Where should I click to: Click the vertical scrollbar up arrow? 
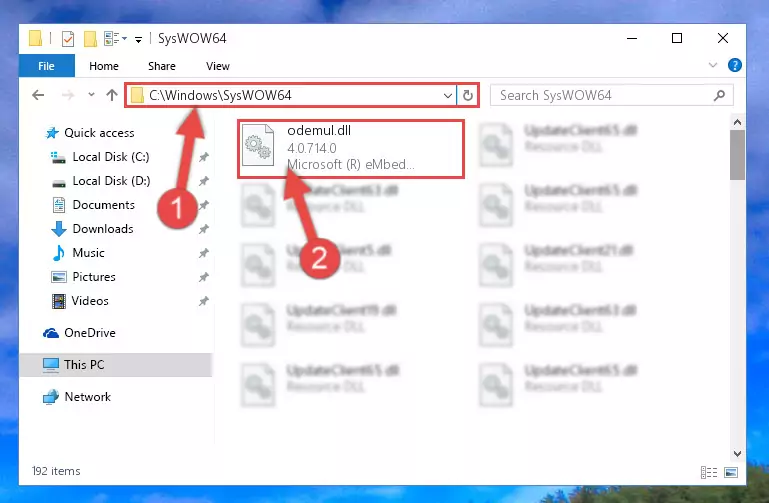coord(737,122)
